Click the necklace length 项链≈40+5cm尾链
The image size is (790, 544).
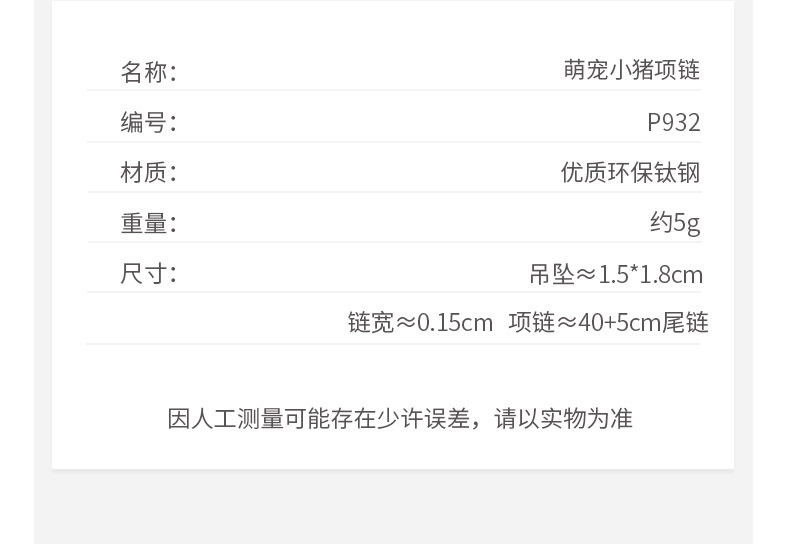pos(608,323)
